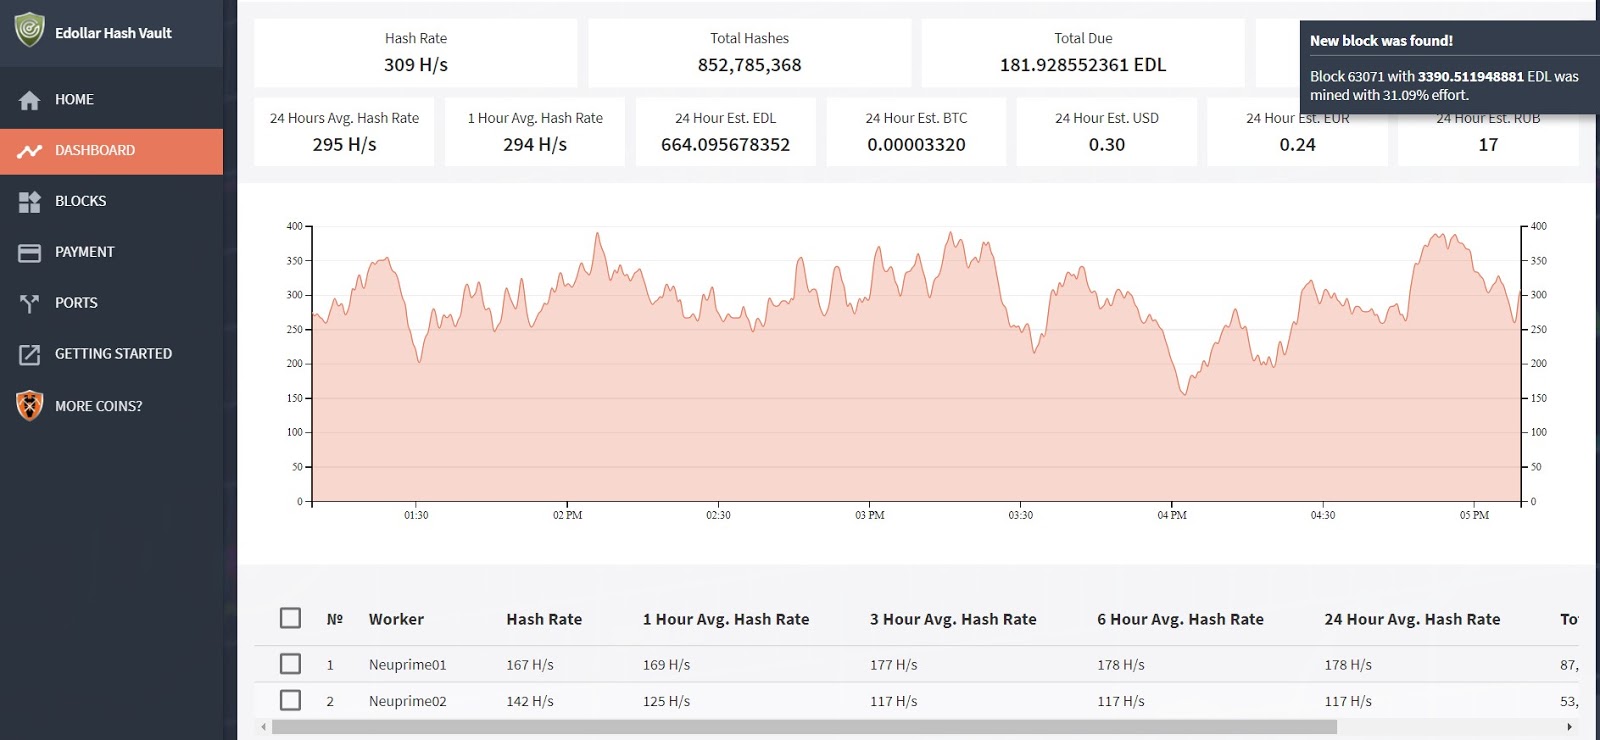The width and height of the screenshot is (1600, 740).
Task: Click the 24 Hour Est. EUR 0.24 value
Action: pyautogui.click(x=1297, y=145)
